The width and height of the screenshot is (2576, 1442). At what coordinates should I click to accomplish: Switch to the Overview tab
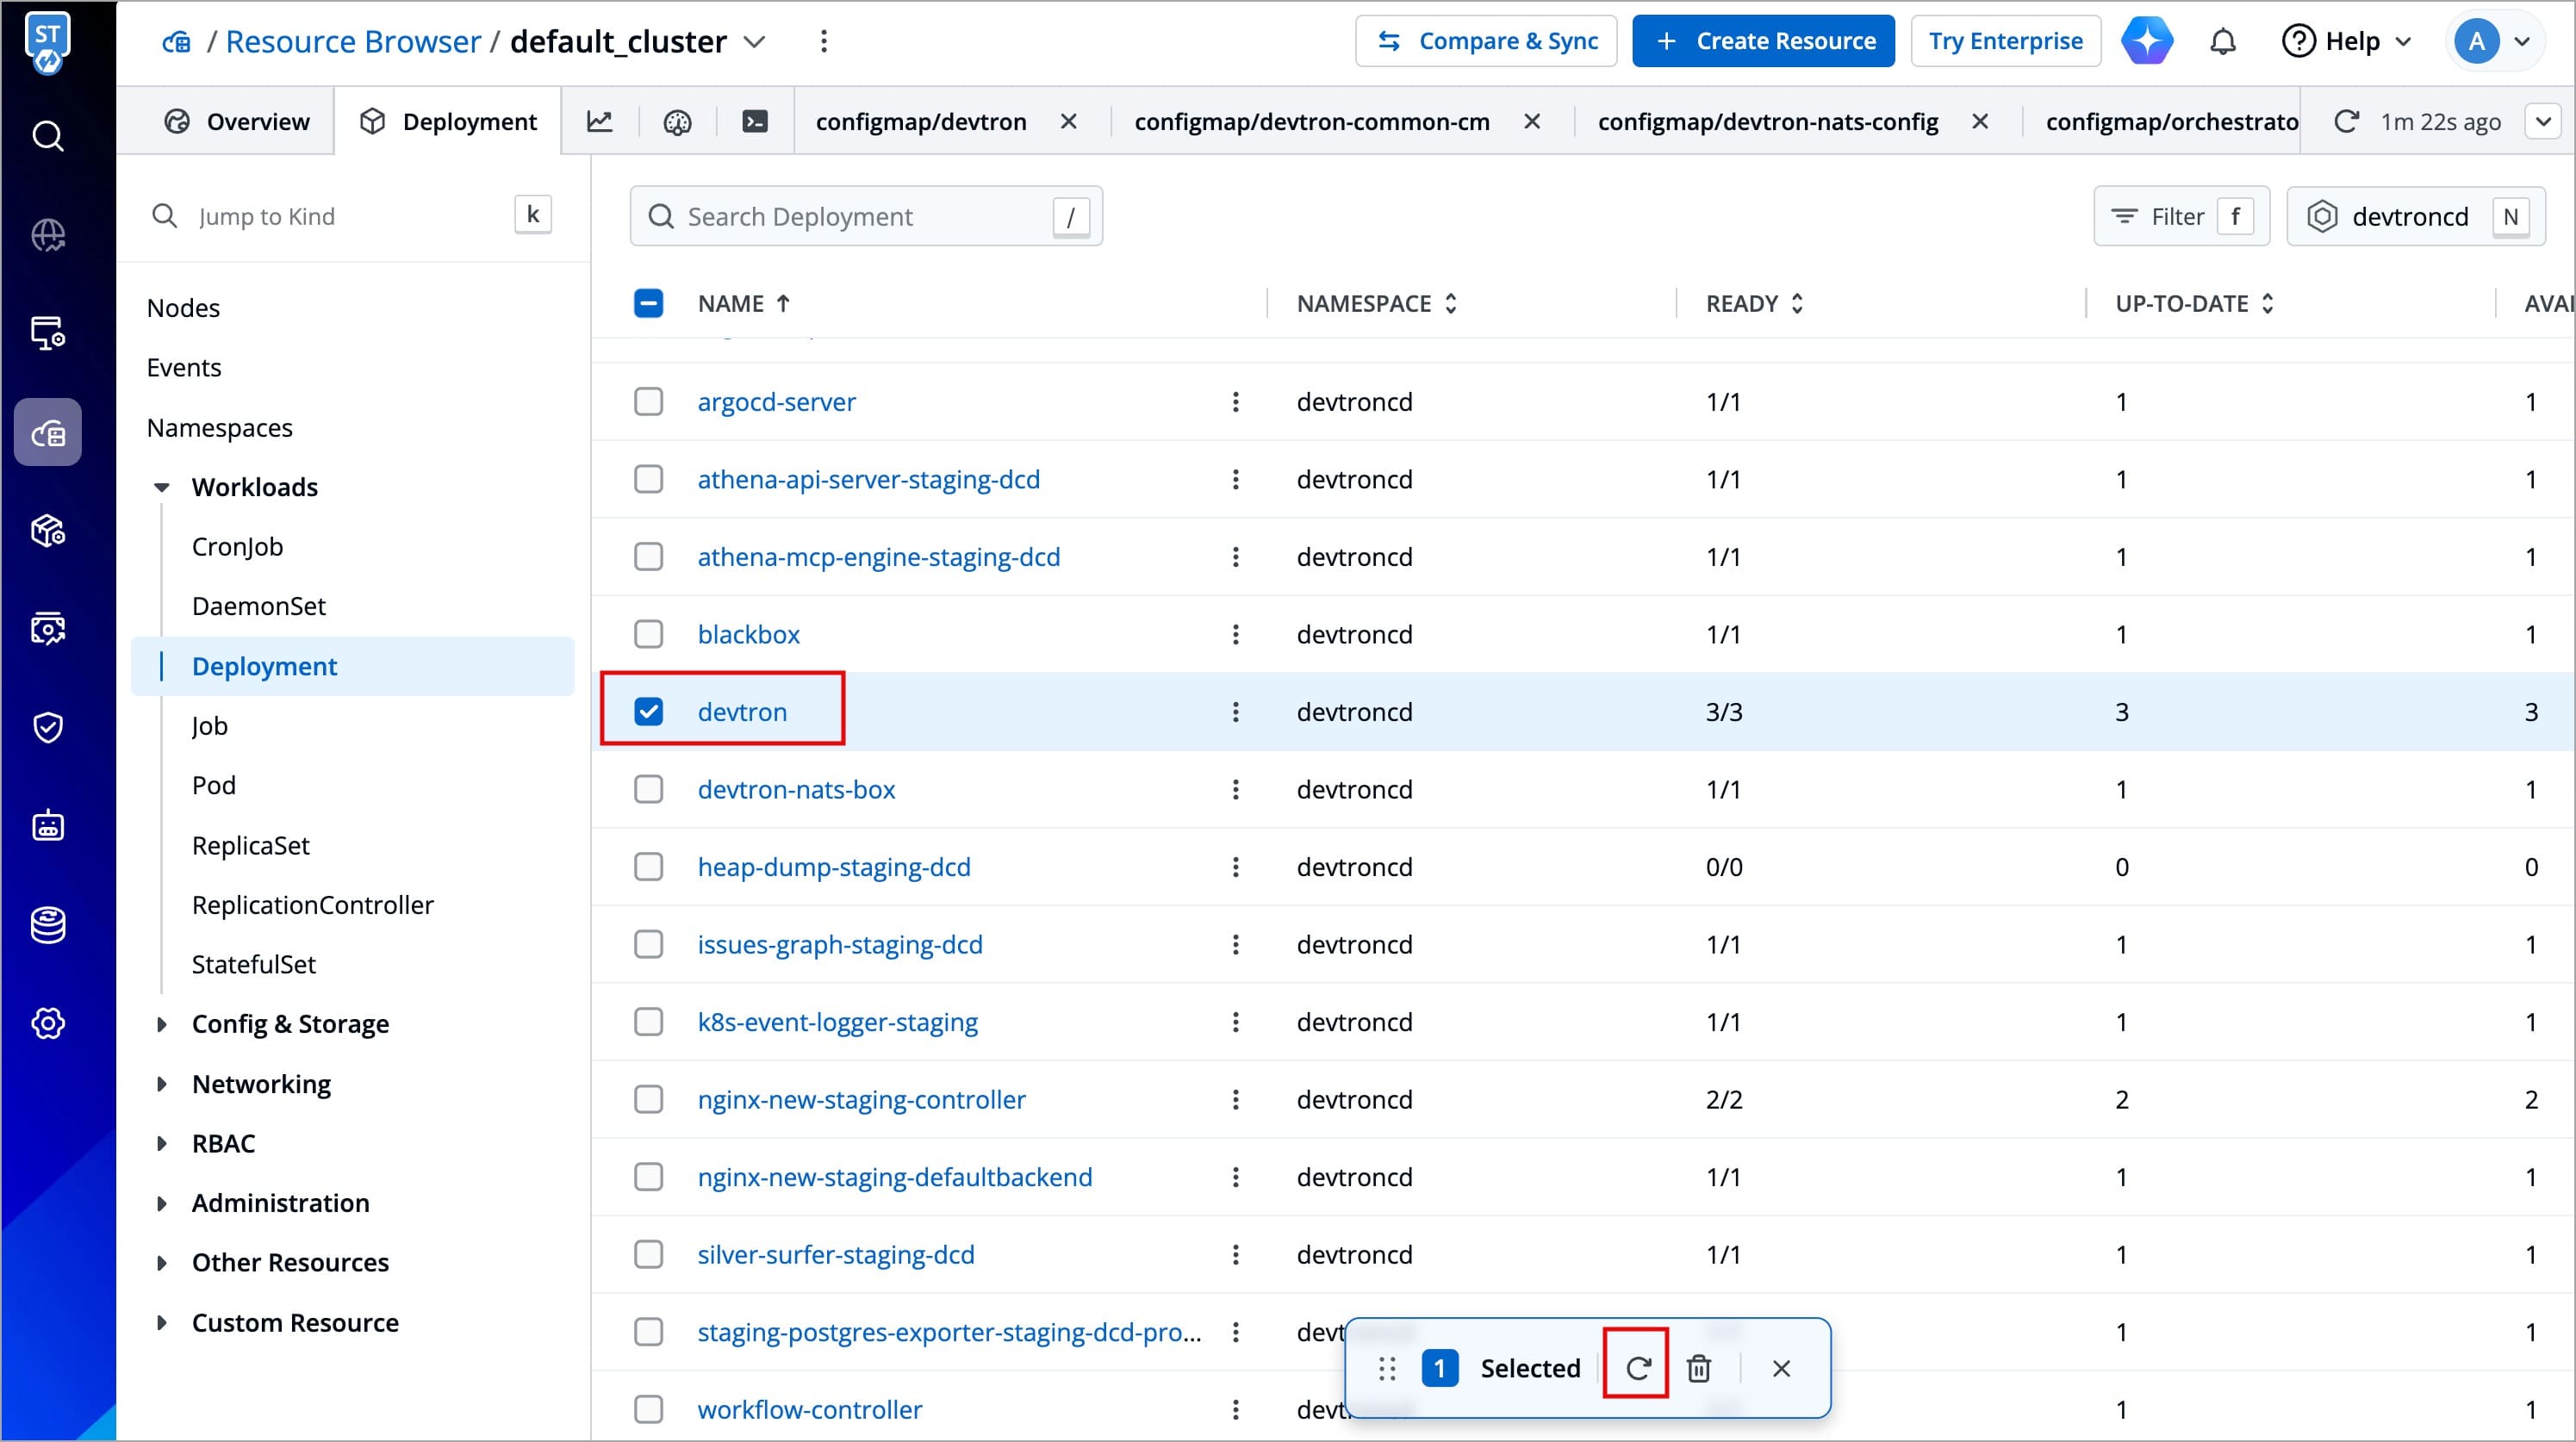pyautogui.click(x=237, y=122)
